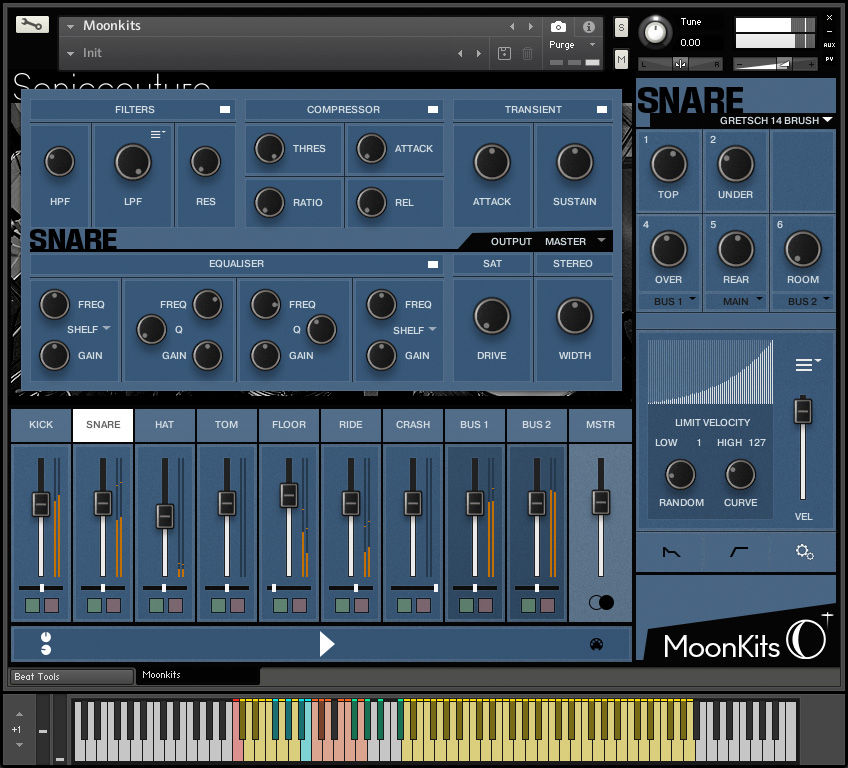Screen dimensions: 848x768
Task: Open the gear settings page
Action: tap(804, 552)
